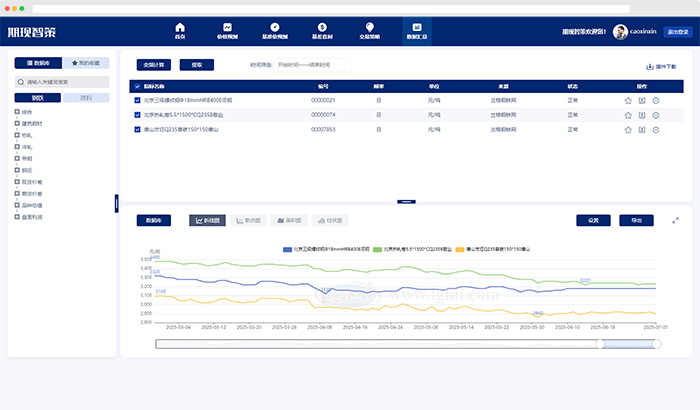This screenshot has height=410, width=700.
Task: Click the user avatar for caoxinxin
Action: tap(620, 32)
